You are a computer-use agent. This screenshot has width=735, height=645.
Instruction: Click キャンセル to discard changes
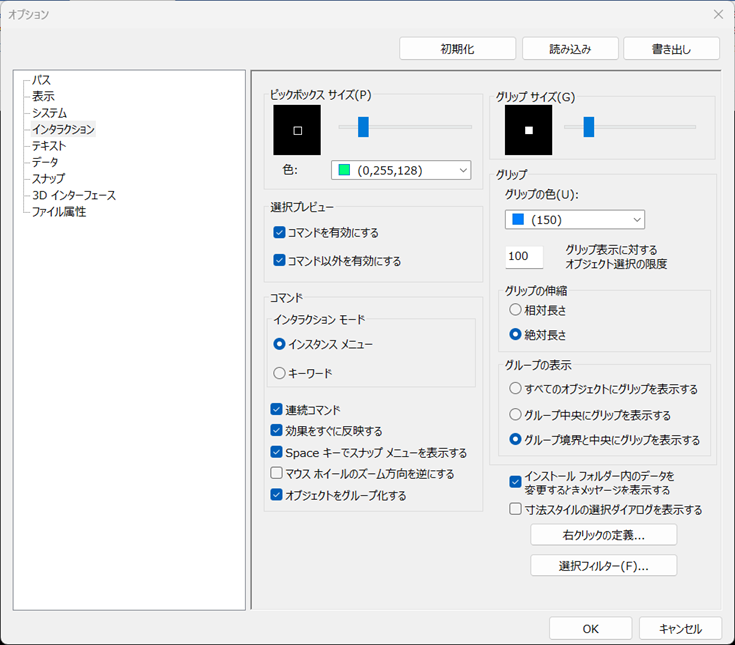coord(680,629)
